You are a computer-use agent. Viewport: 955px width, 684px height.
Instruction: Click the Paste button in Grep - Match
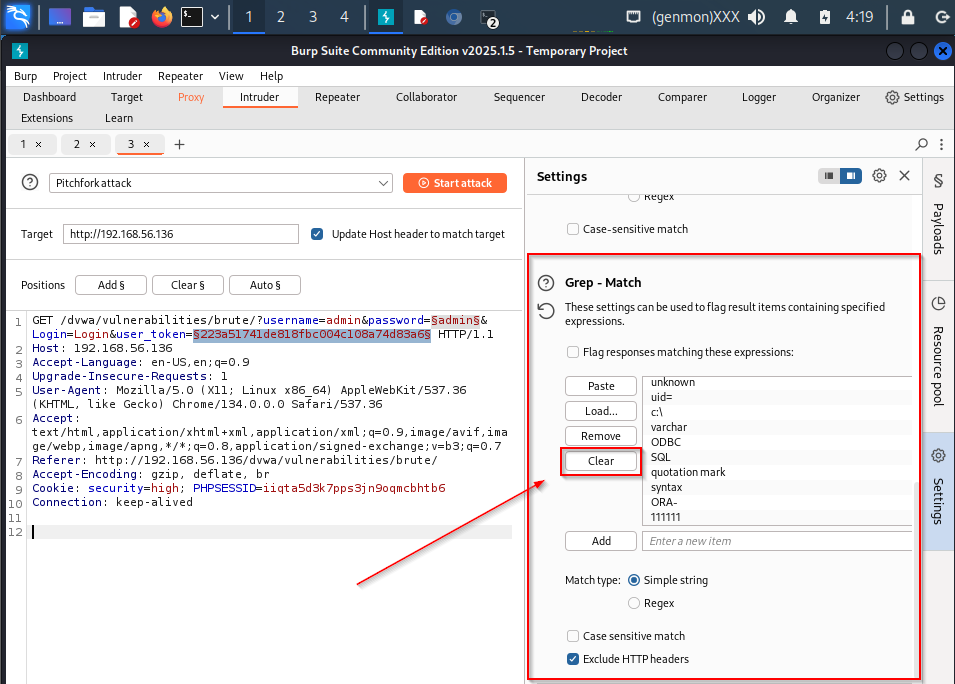(601, 386)
